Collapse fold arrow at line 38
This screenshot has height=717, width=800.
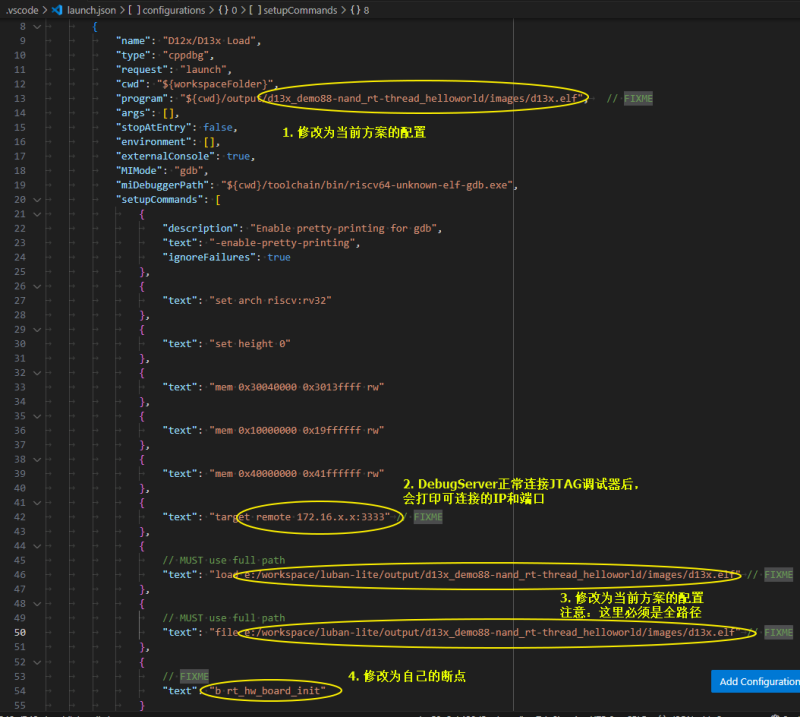[37, 459]
